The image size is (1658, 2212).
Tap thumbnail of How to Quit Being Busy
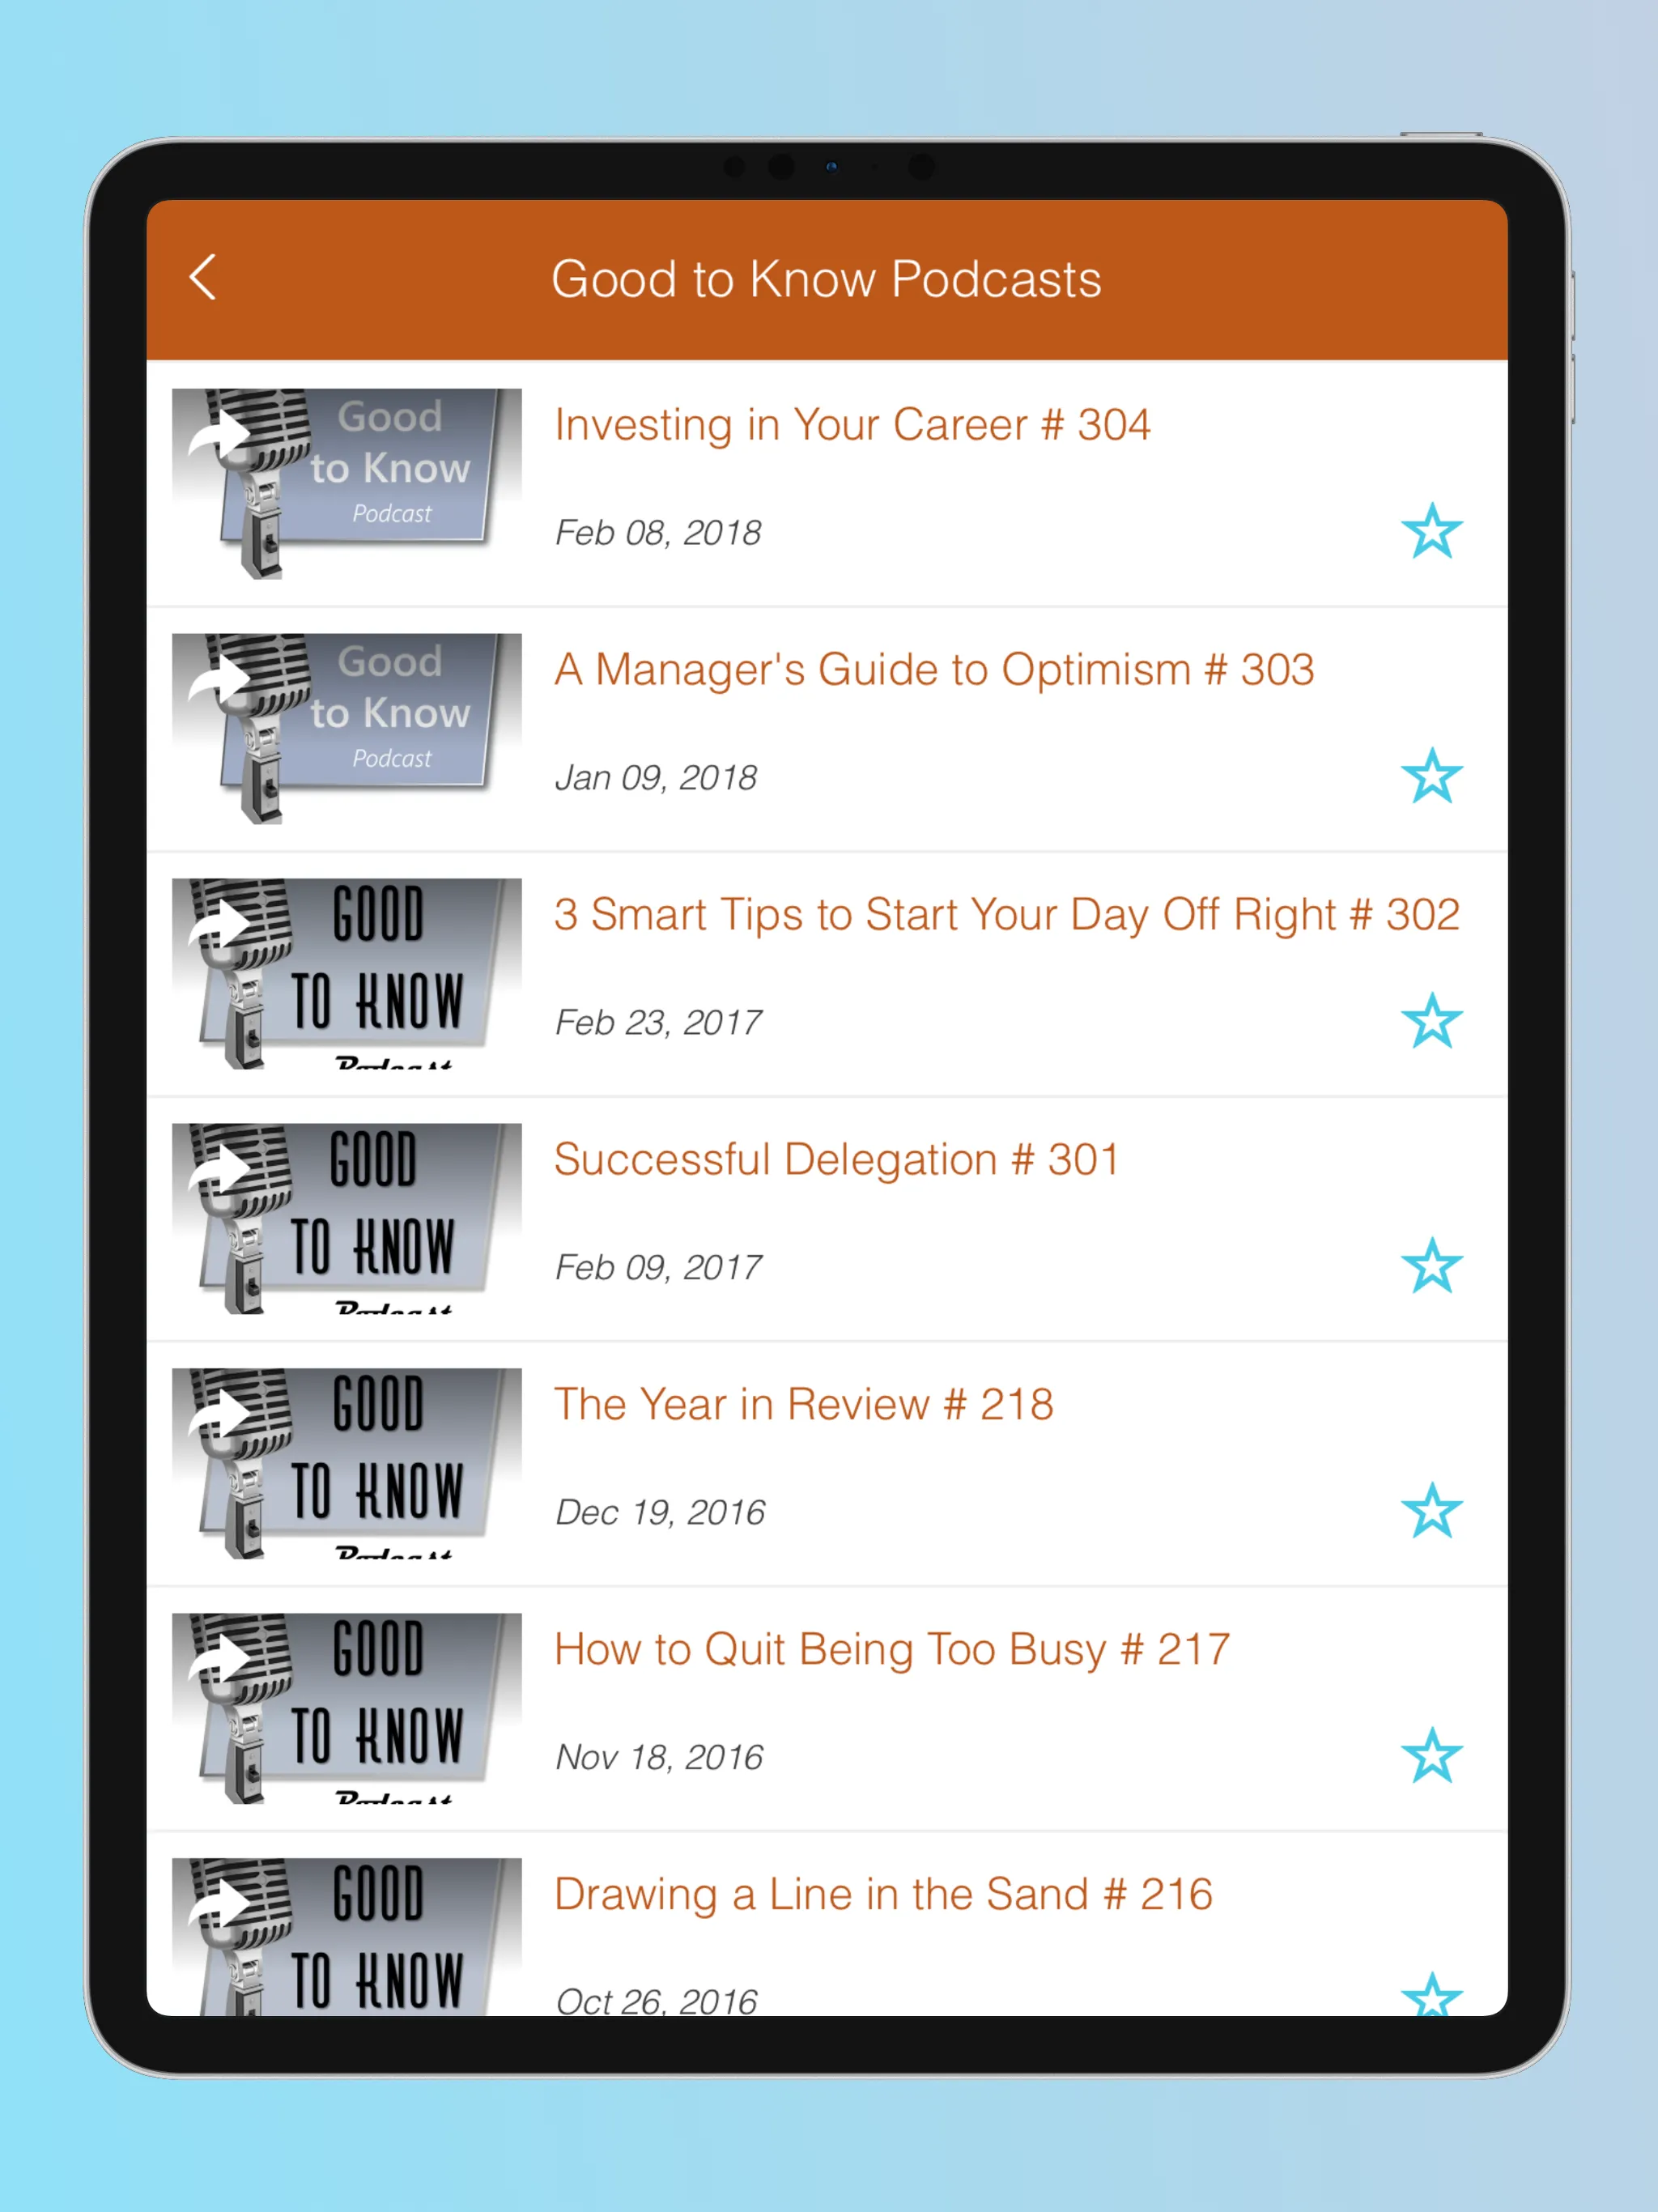[x=347, y=1709]
